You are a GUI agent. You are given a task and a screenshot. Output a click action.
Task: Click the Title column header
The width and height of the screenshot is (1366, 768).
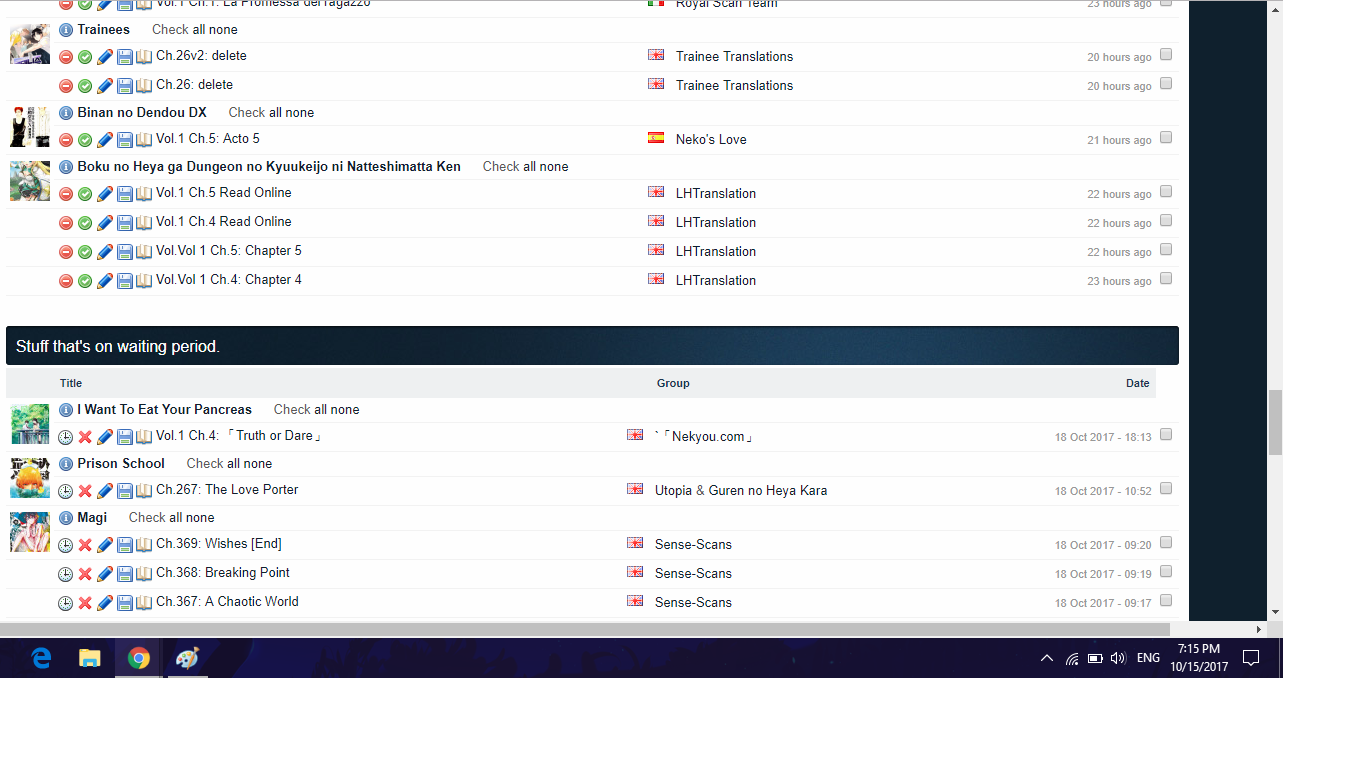[x=71, y=383]
